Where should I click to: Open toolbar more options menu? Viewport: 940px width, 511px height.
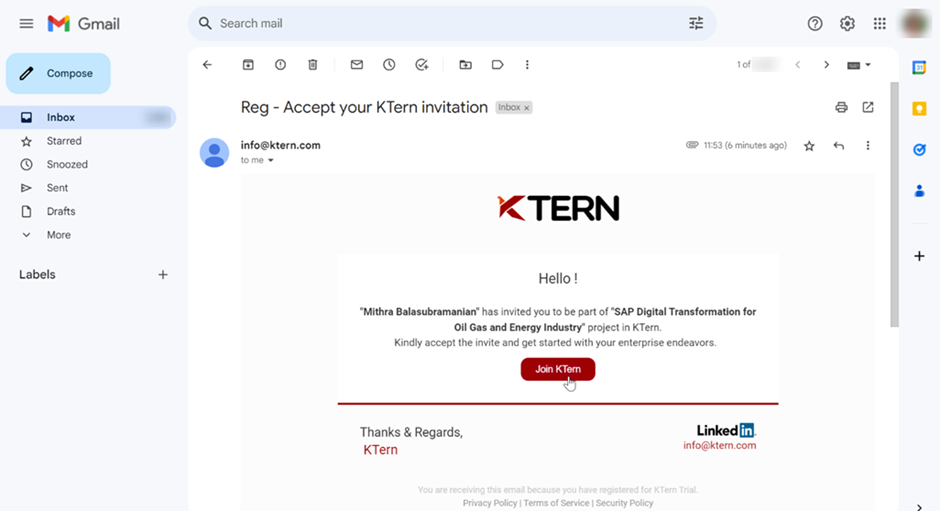click(527, 65)
